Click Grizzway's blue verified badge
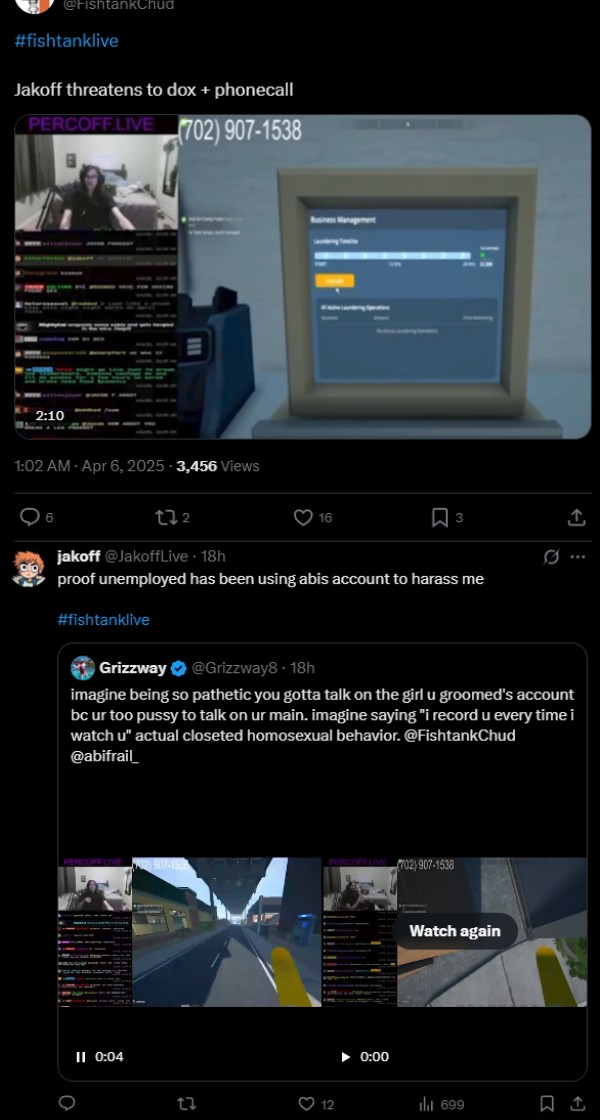 tap(179, 668)
